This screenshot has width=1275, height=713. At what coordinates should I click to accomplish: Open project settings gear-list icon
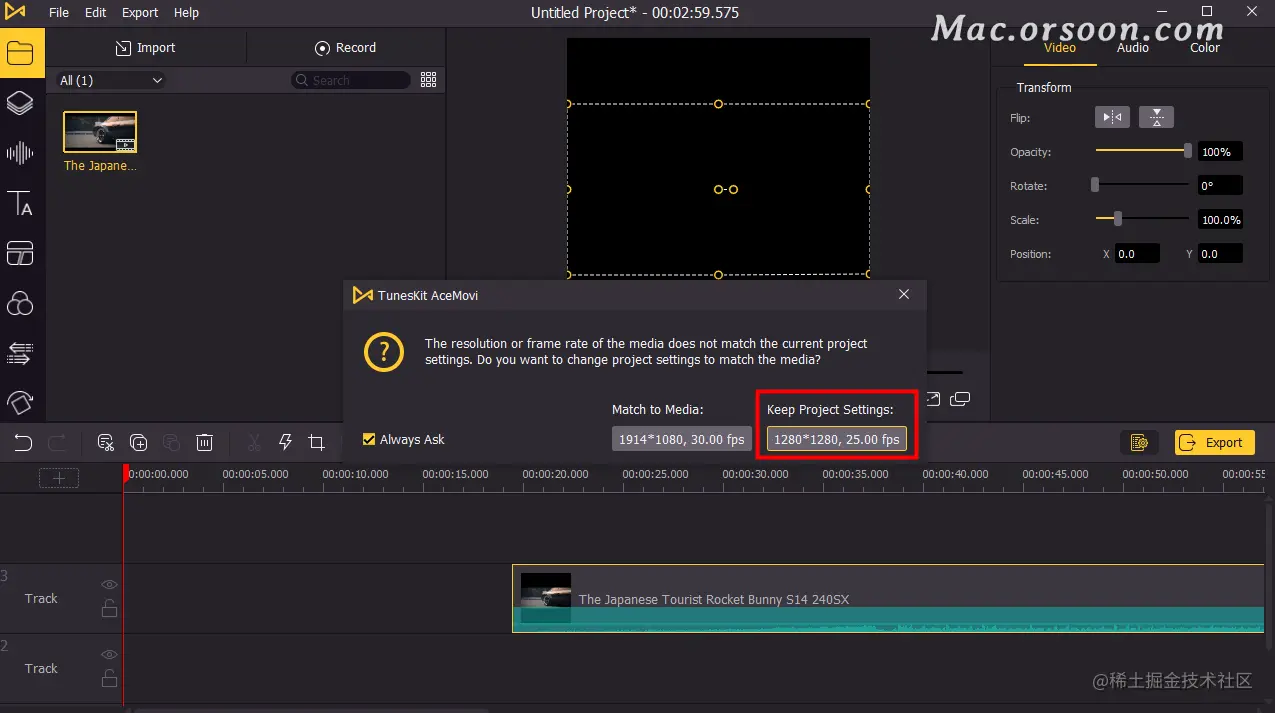click(x=1138, y=442)
